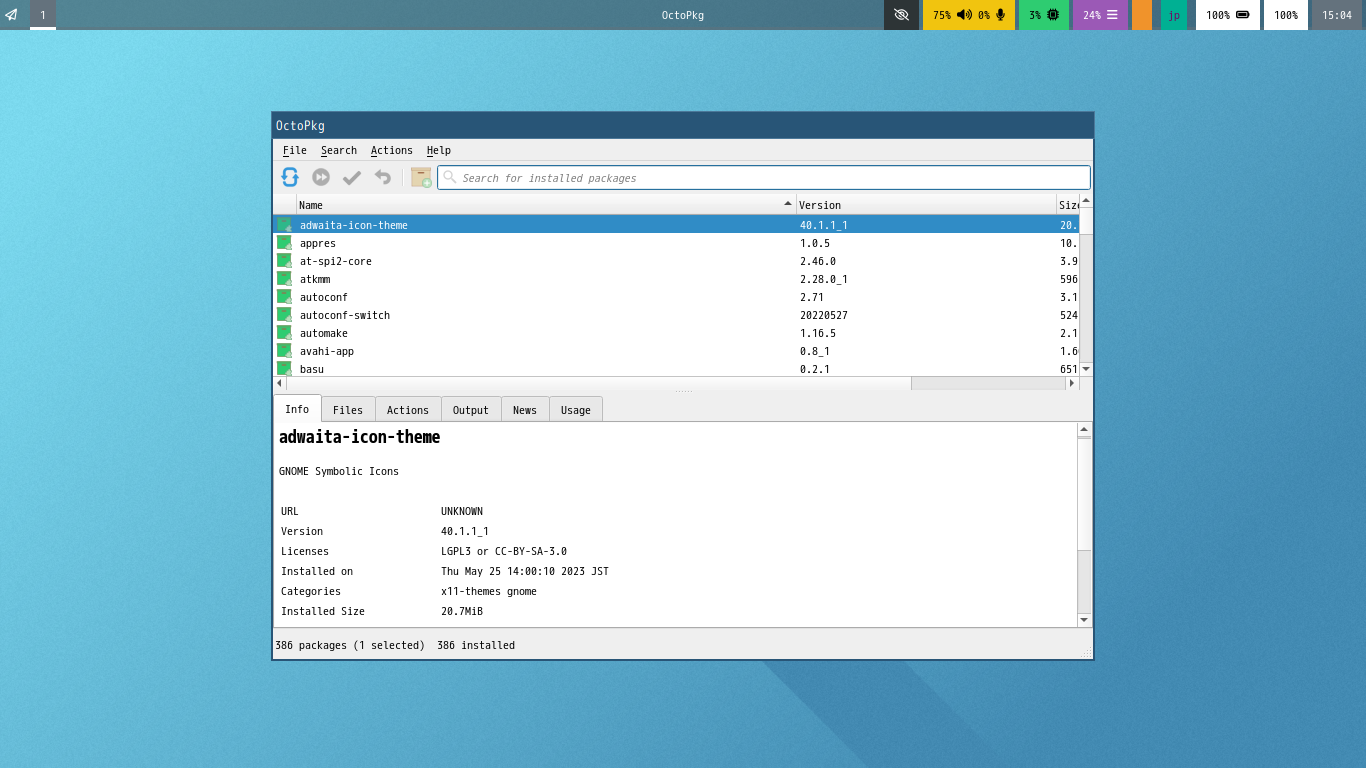Click the Size column header
The height and width of the screenshot is (768, 1366).
pos(1068,205)
